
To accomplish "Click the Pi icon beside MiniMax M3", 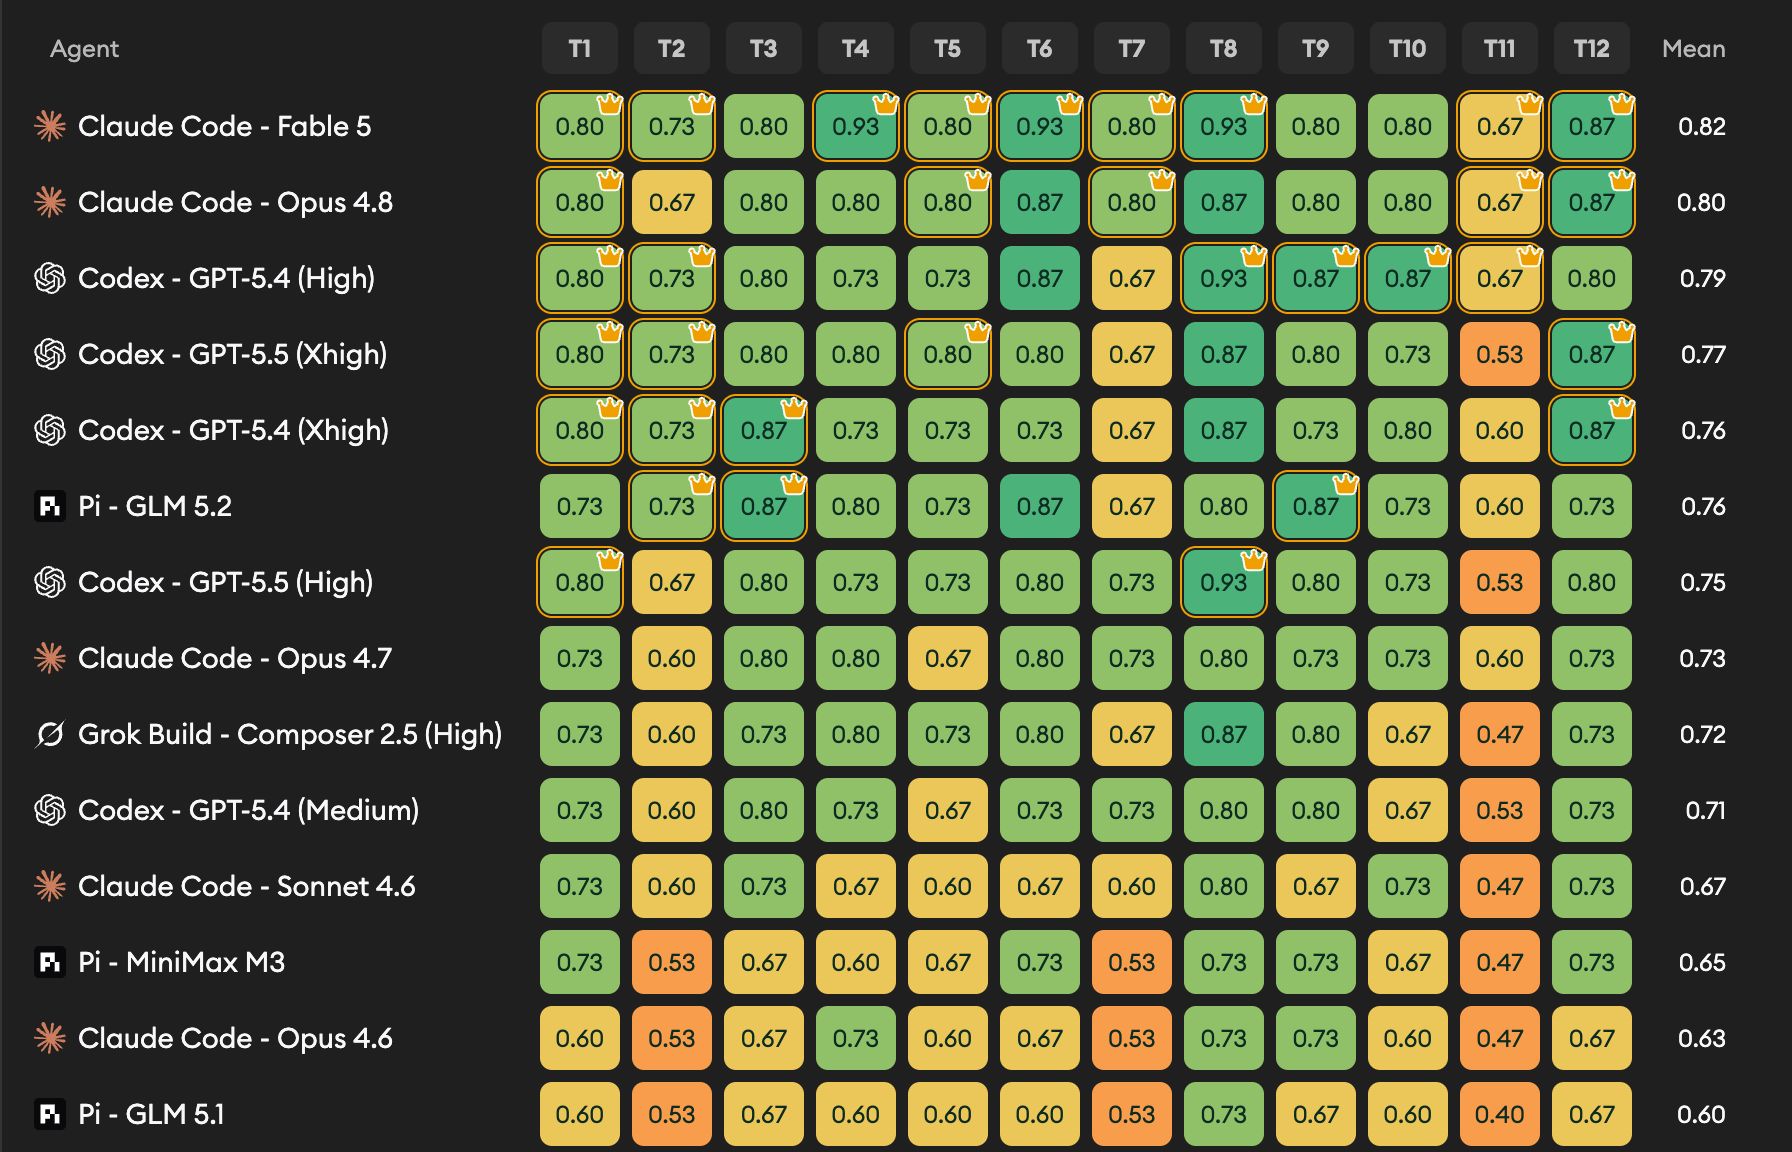I will click(50, 962).
